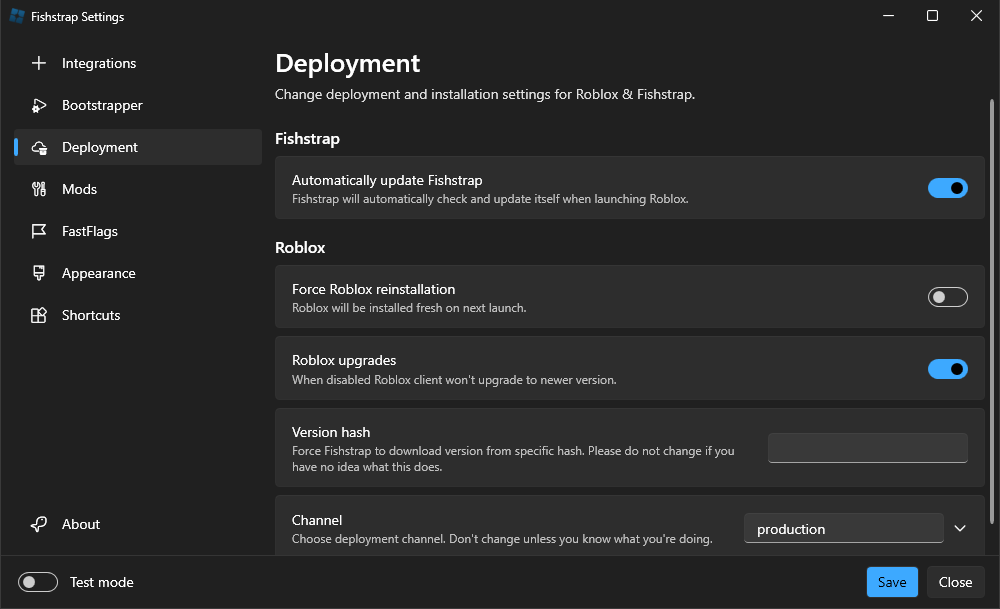Save the deployment settings

coord(892,582)
